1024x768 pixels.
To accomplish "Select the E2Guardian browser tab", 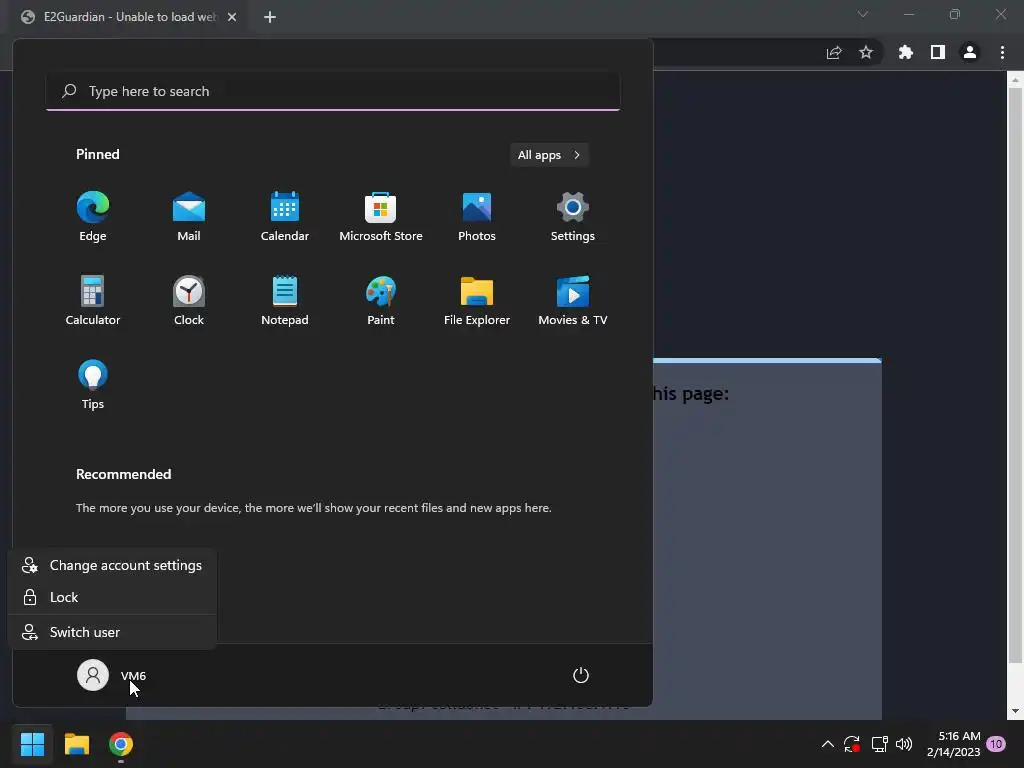I will point(129,17).
